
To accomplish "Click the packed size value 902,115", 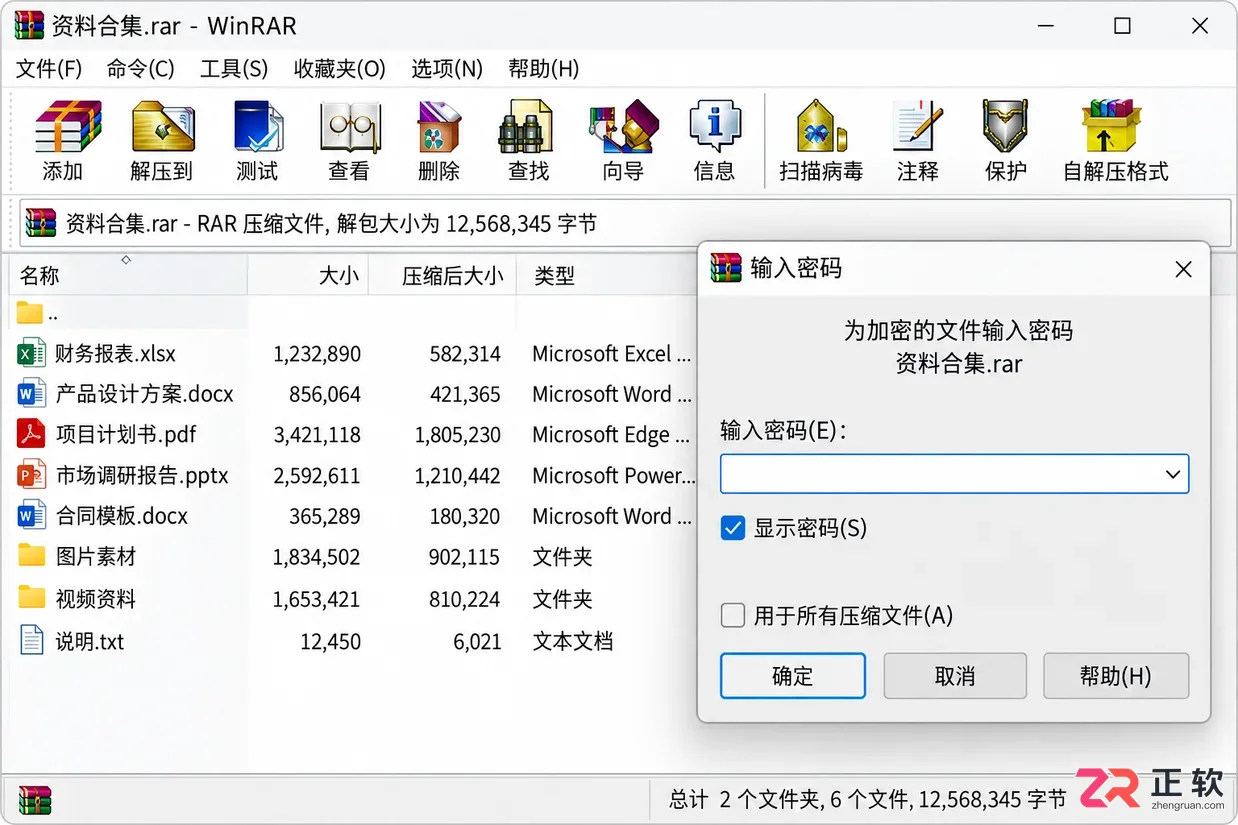I will pos(465,556).
